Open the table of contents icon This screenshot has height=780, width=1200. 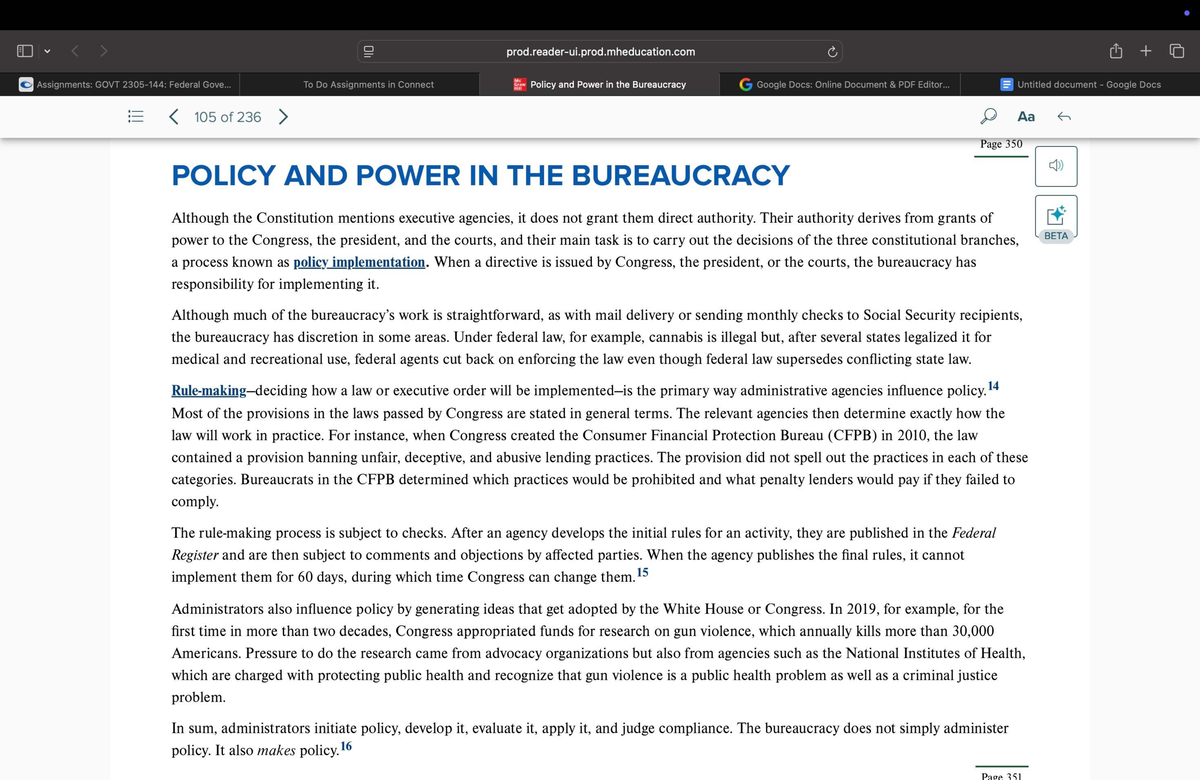click(135, 116)
